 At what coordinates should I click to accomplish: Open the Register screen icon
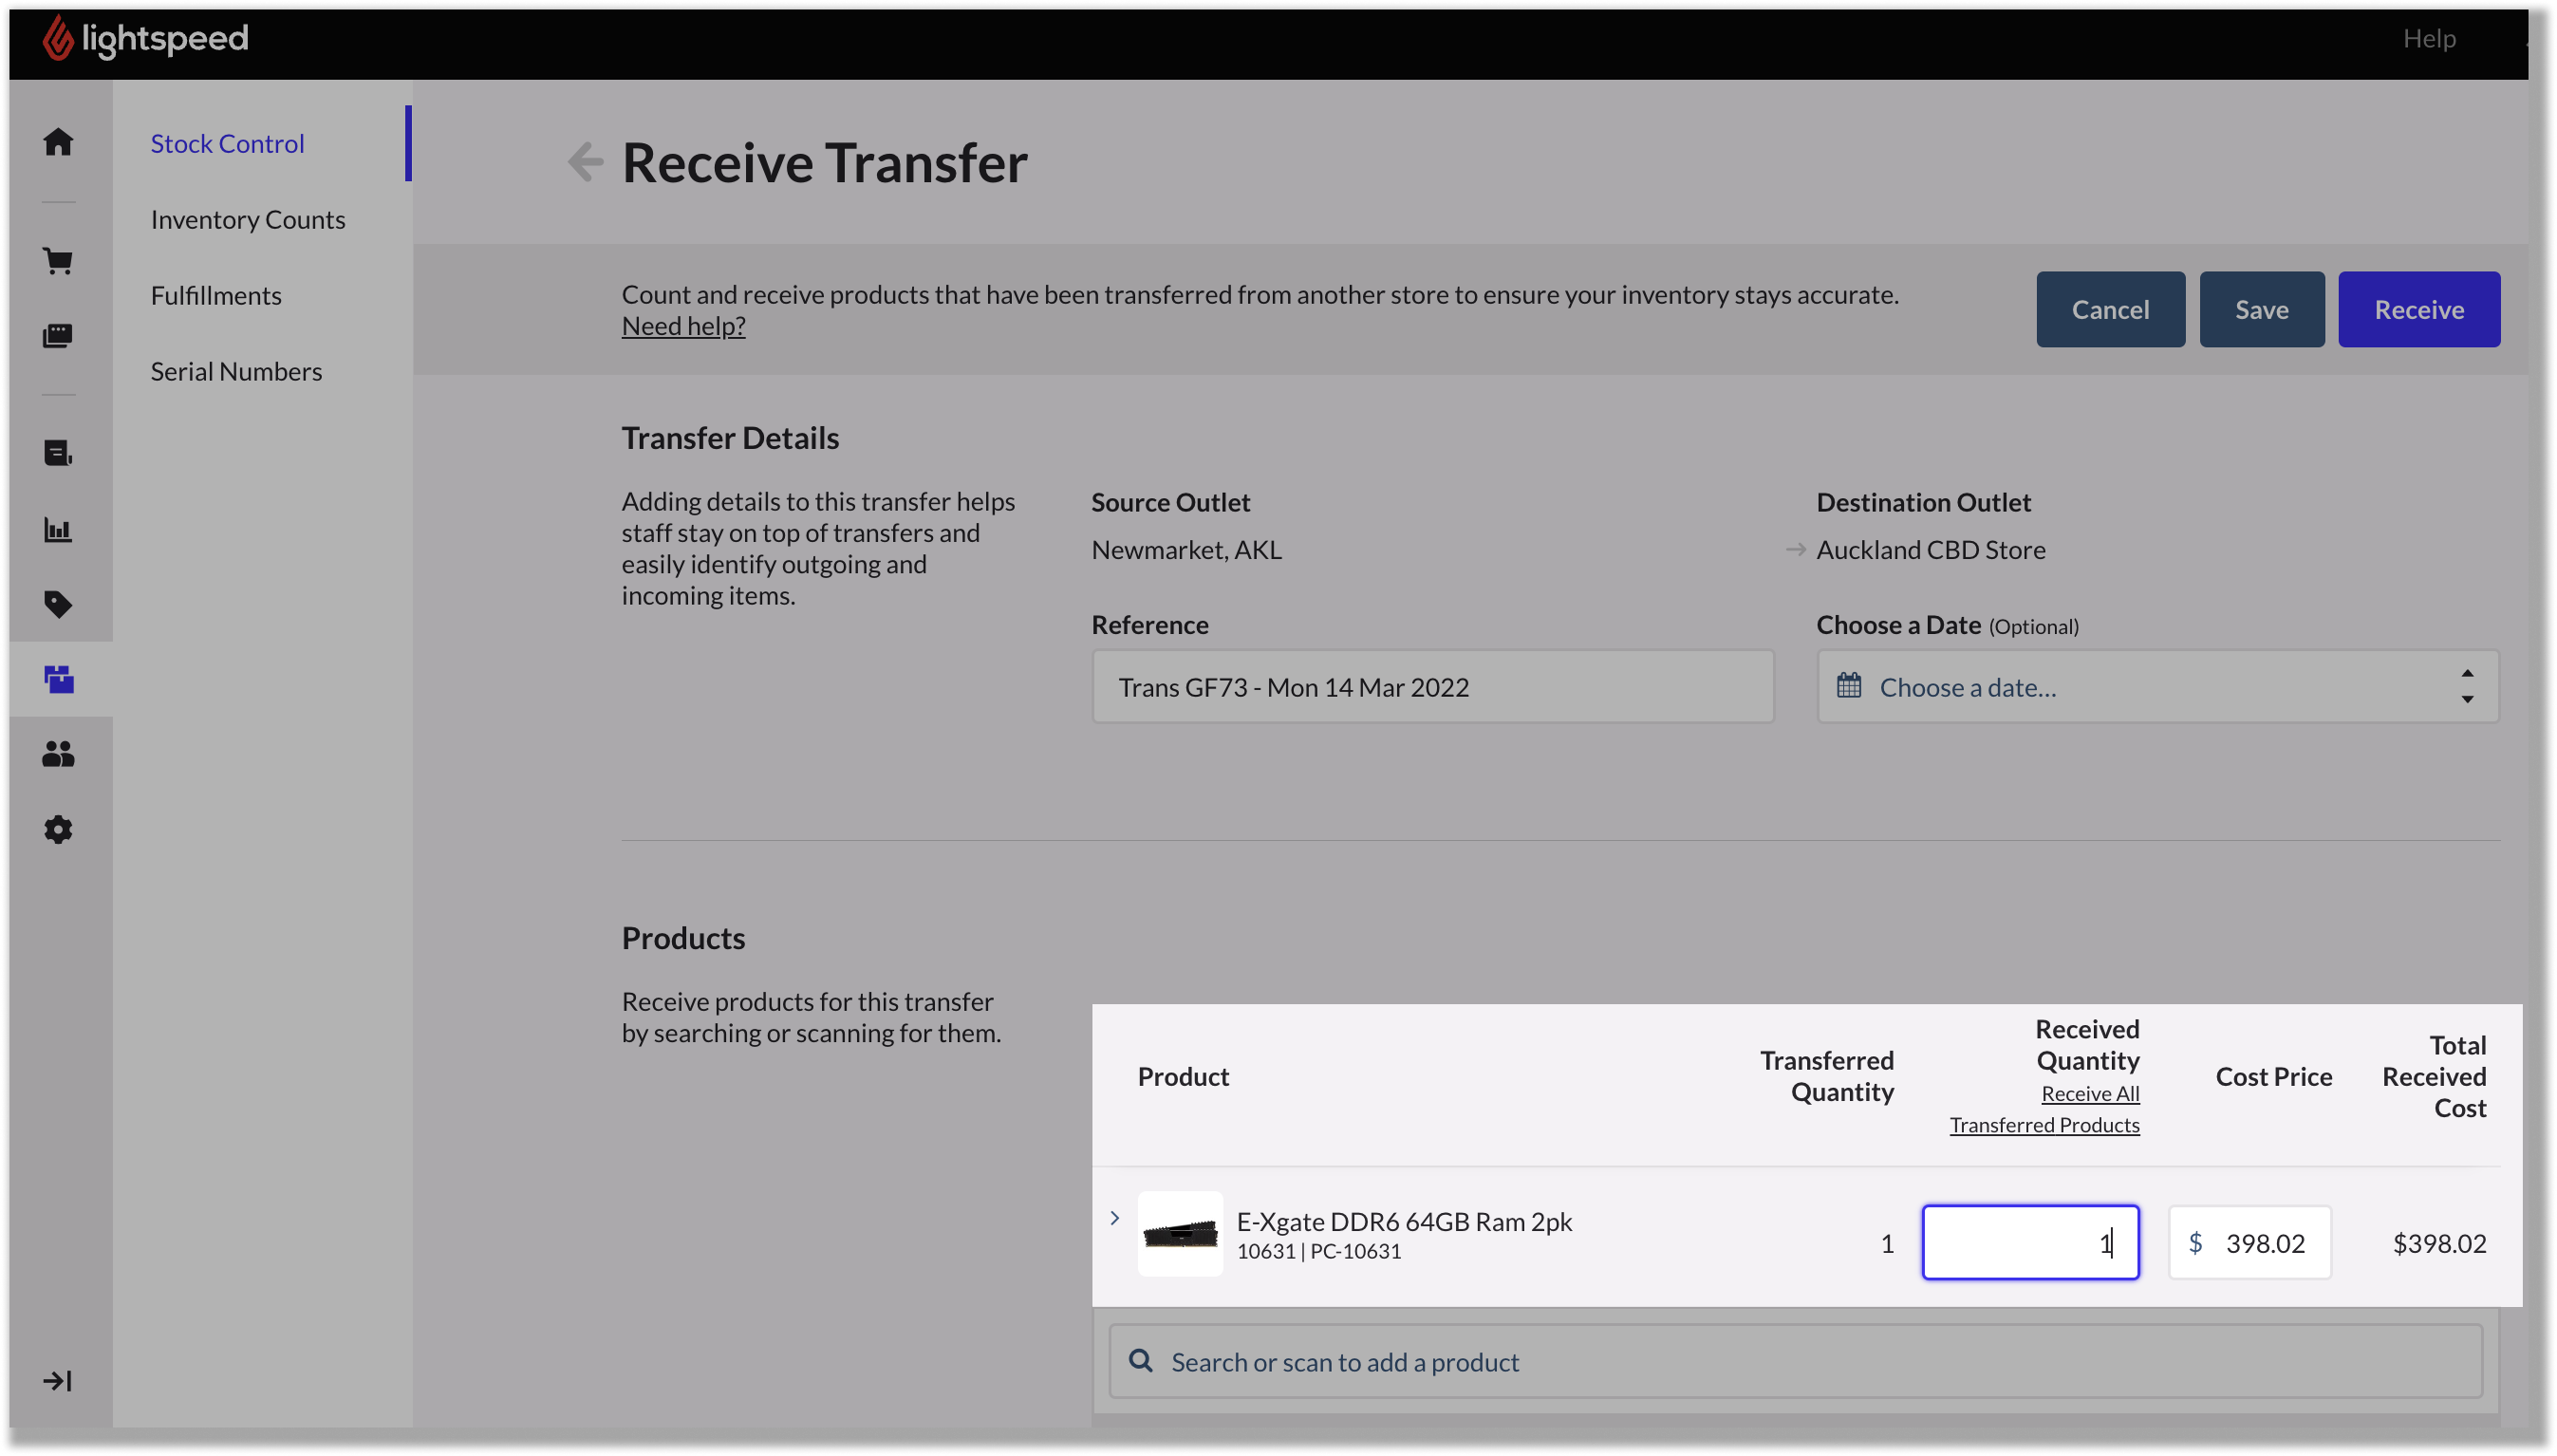click(x=58, y=336)
